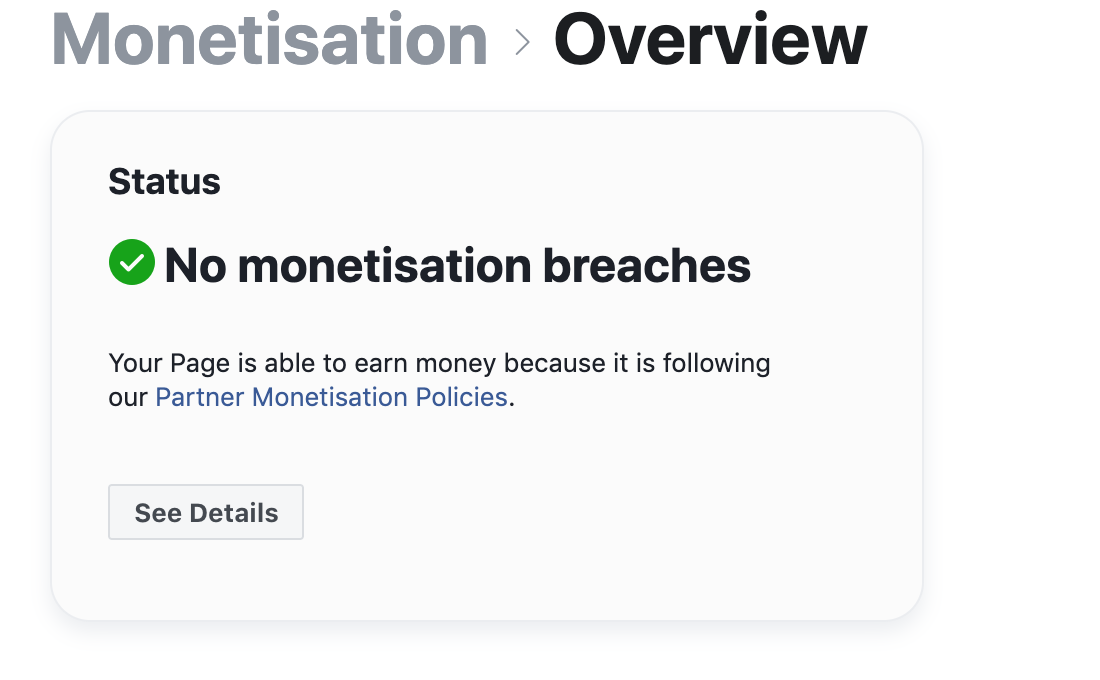Click the sentence ending with is following
The height and width of the screenshot is (680, 1100).
[439, 364]
